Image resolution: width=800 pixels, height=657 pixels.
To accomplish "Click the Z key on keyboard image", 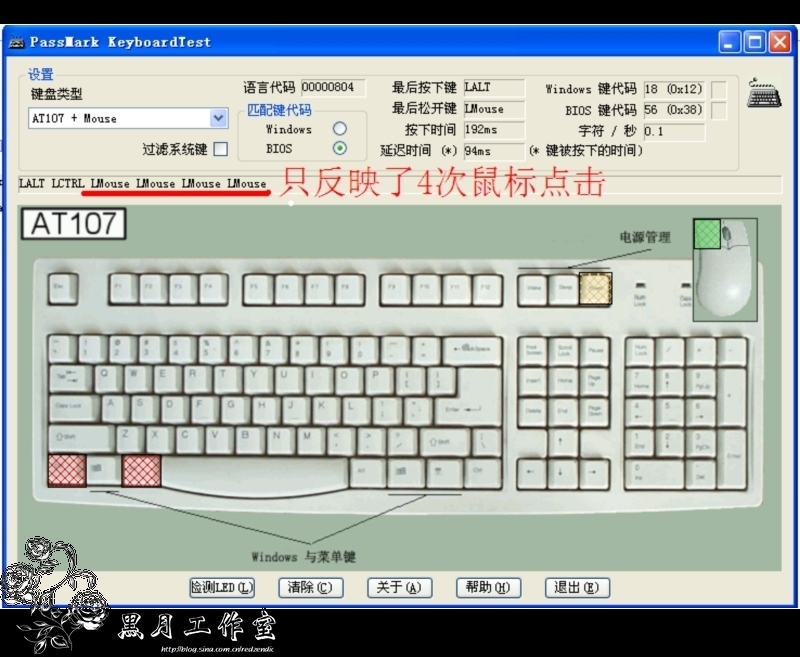I will coord(130,439).
